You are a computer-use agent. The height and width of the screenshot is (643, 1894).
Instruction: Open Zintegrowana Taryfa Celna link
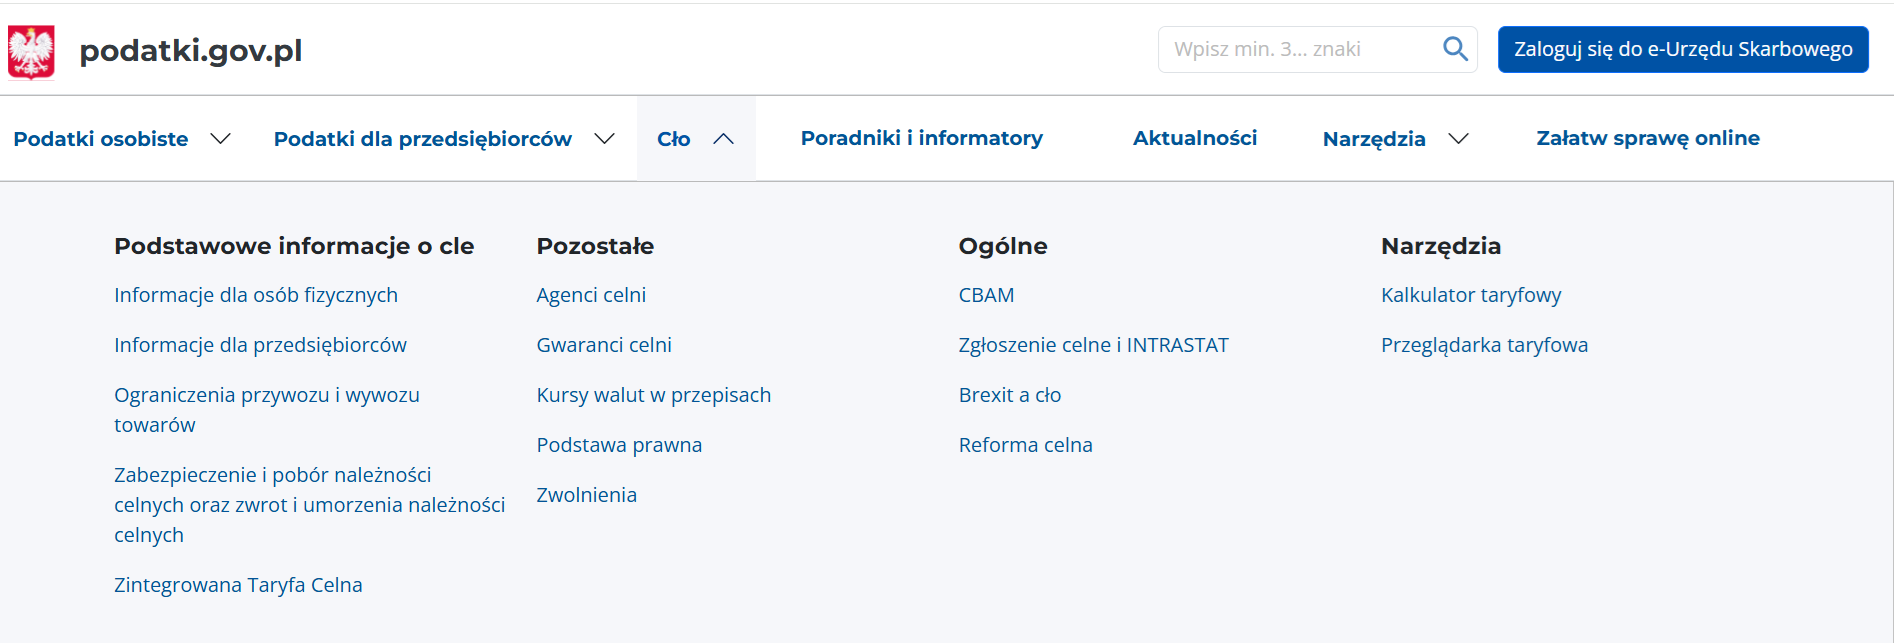click(x=238, y=585)
